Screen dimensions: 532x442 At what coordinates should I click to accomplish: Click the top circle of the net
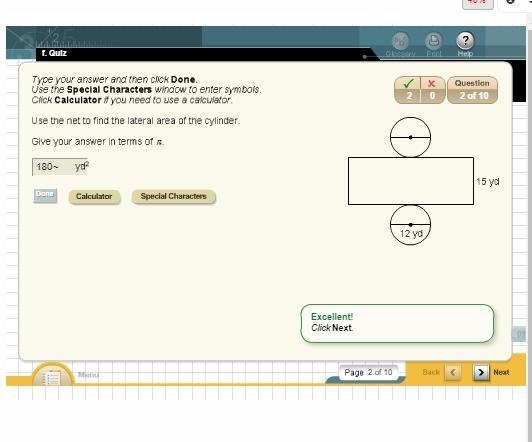pyautogui.click(x=411, y=137)
